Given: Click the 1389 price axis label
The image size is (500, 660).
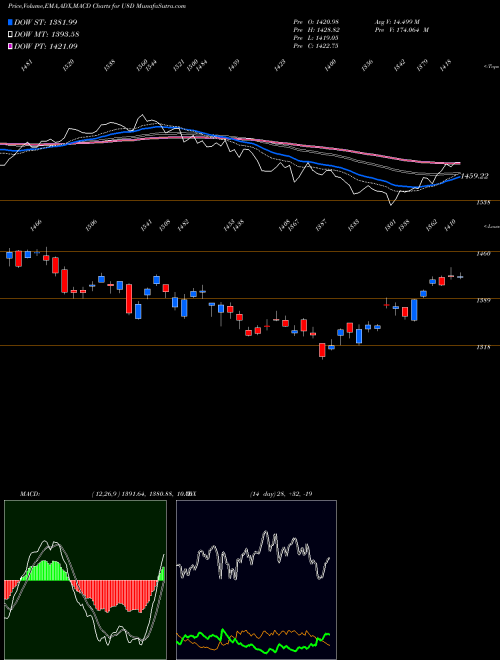Looking at the screenshot, I should pos(483,301).
